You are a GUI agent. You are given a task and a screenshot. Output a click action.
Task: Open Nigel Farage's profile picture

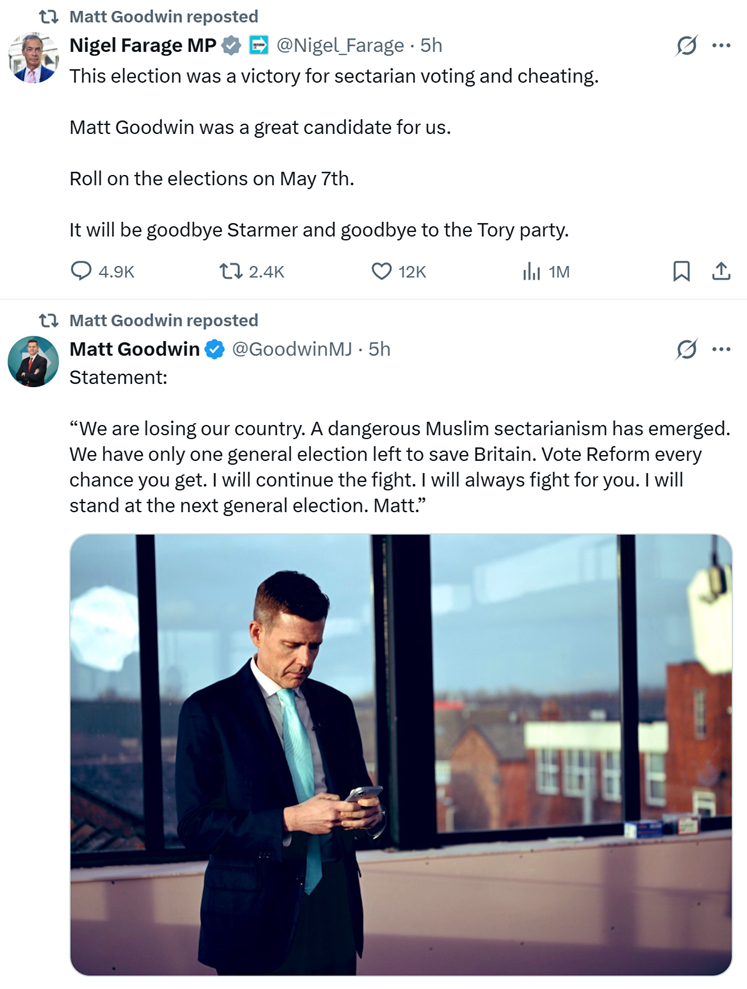[34, 58]
